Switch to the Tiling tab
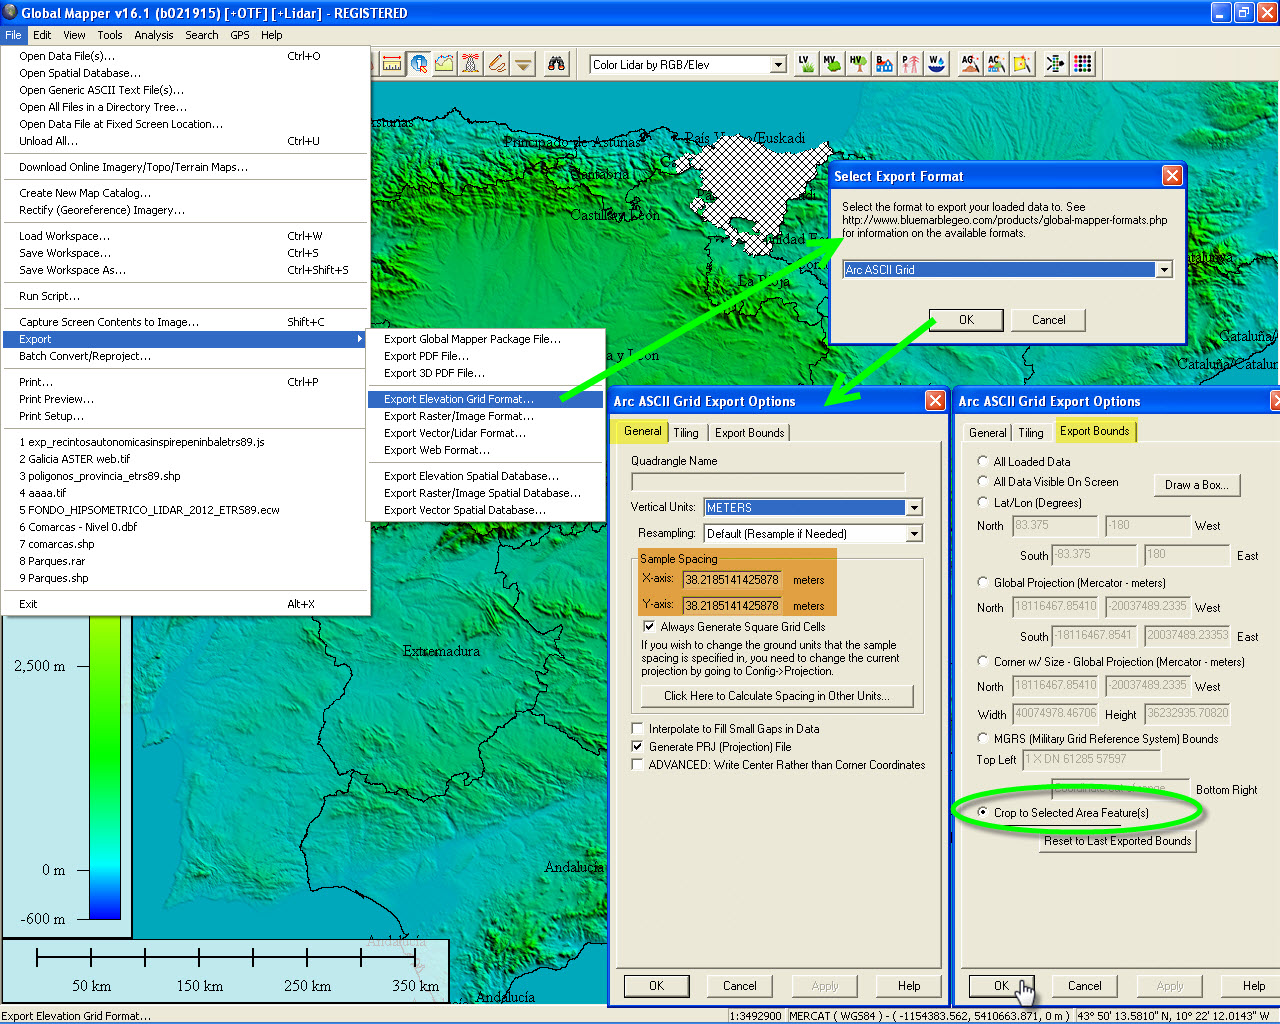1280x1024 pixels. [x=687, y=432]
